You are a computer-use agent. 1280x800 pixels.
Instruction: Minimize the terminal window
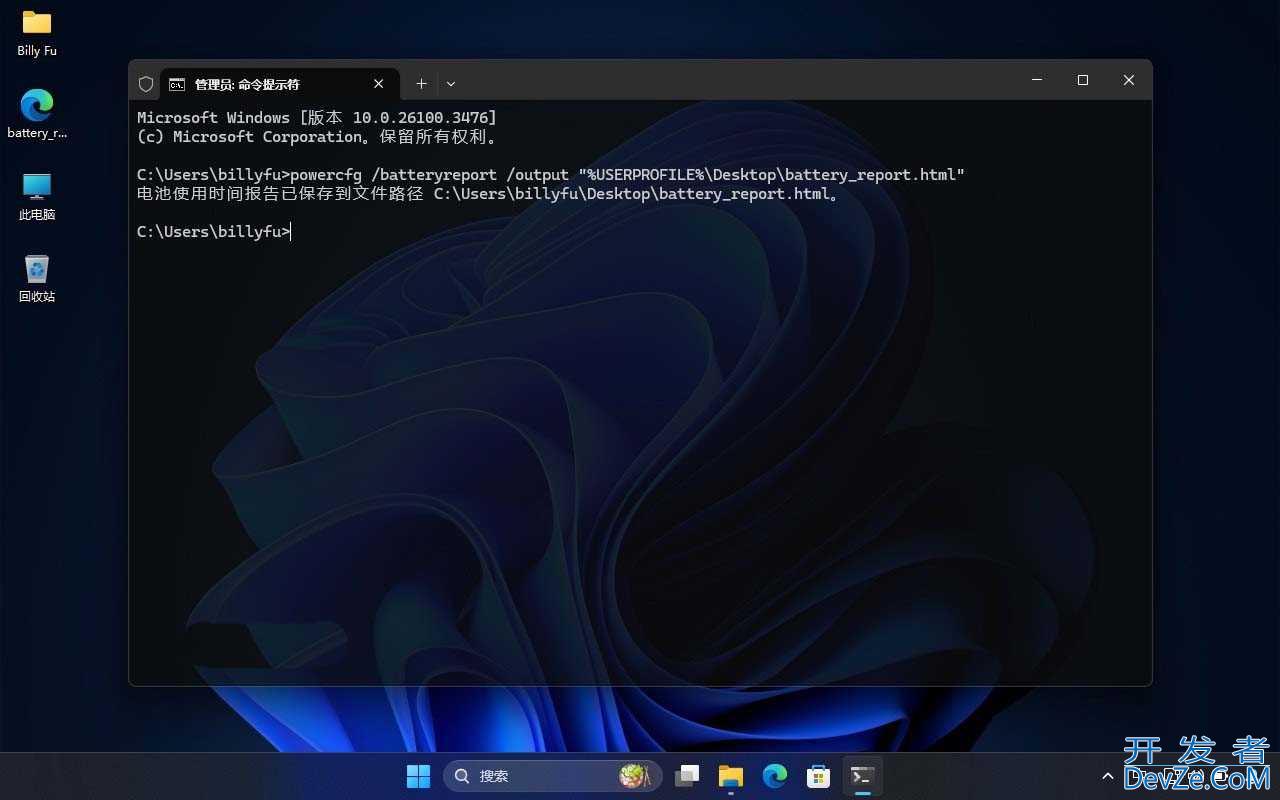tap(1037, 80)
